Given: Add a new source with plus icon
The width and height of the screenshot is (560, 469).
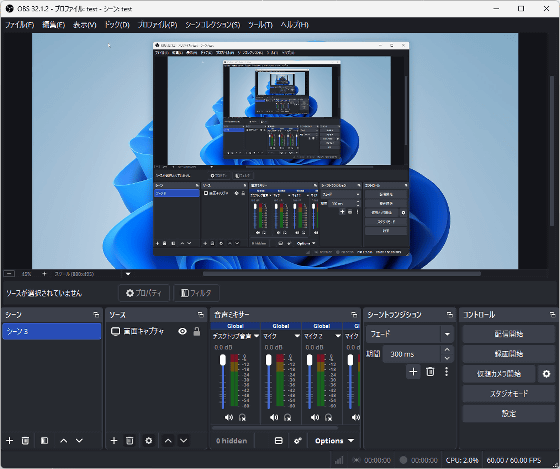Looking at the screenshot, I should (114, 440).
